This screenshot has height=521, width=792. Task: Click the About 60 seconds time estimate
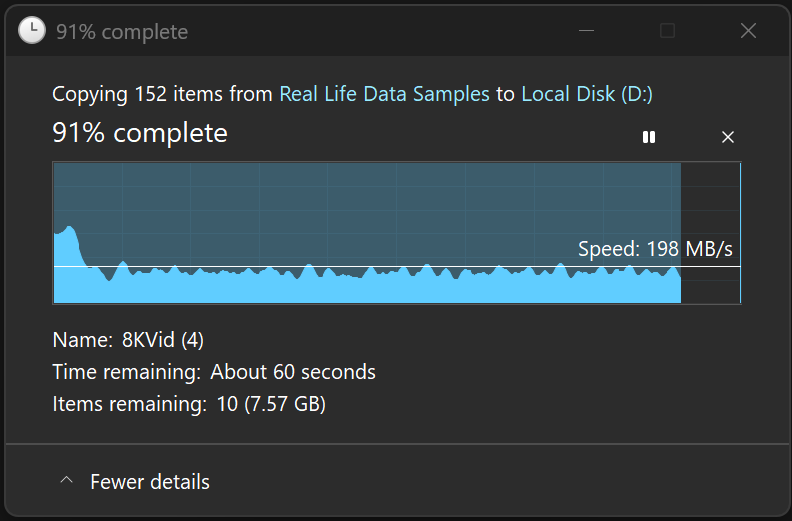(x=293, y=372)
